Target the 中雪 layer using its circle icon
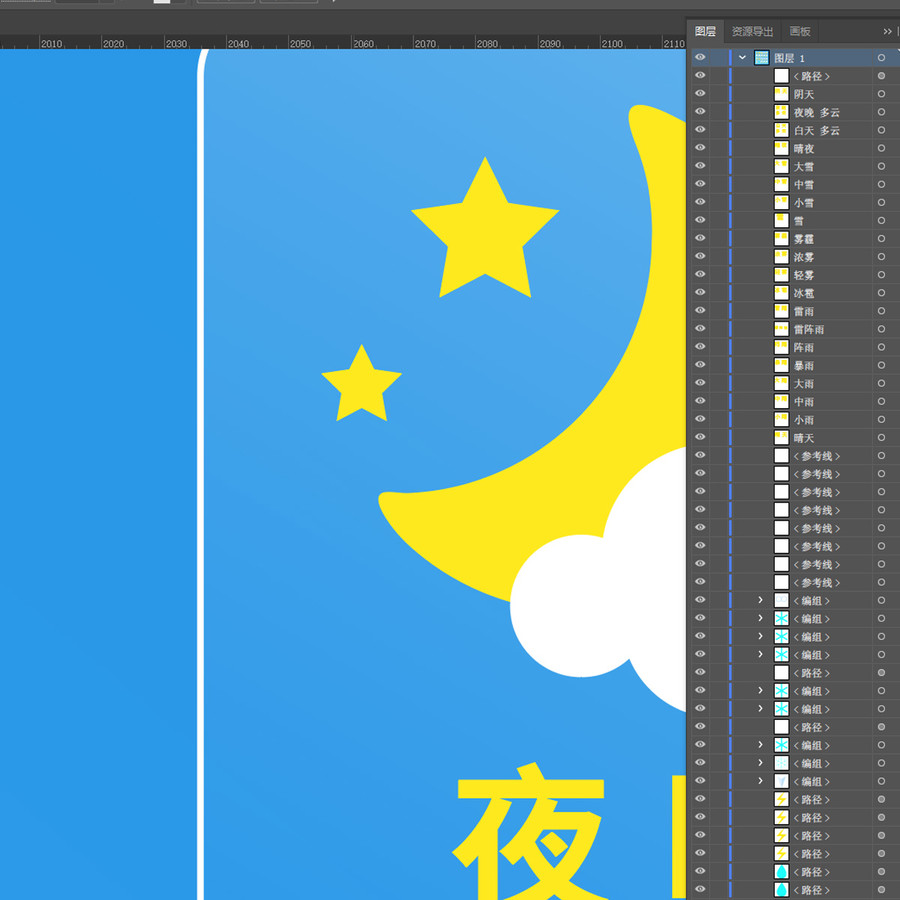Viewport: 900px width, 900px height. 881,184
